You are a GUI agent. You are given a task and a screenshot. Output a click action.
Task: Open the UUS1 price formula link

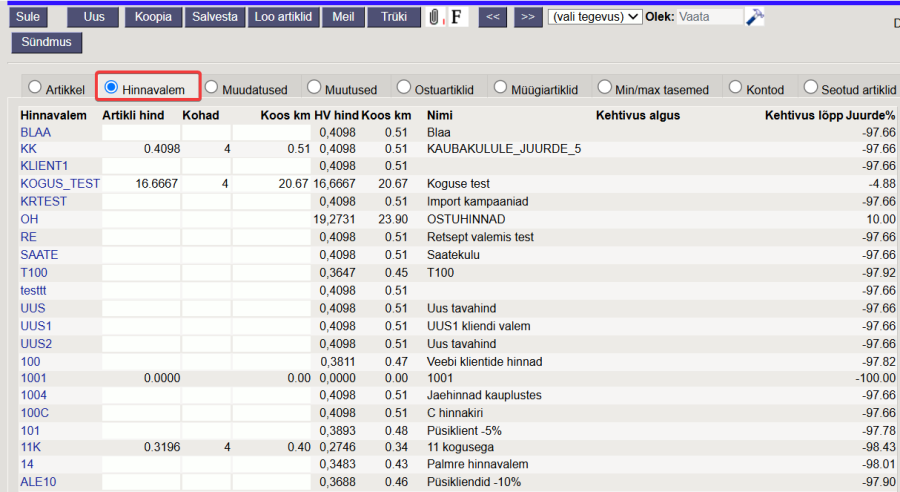coord(36,326)
